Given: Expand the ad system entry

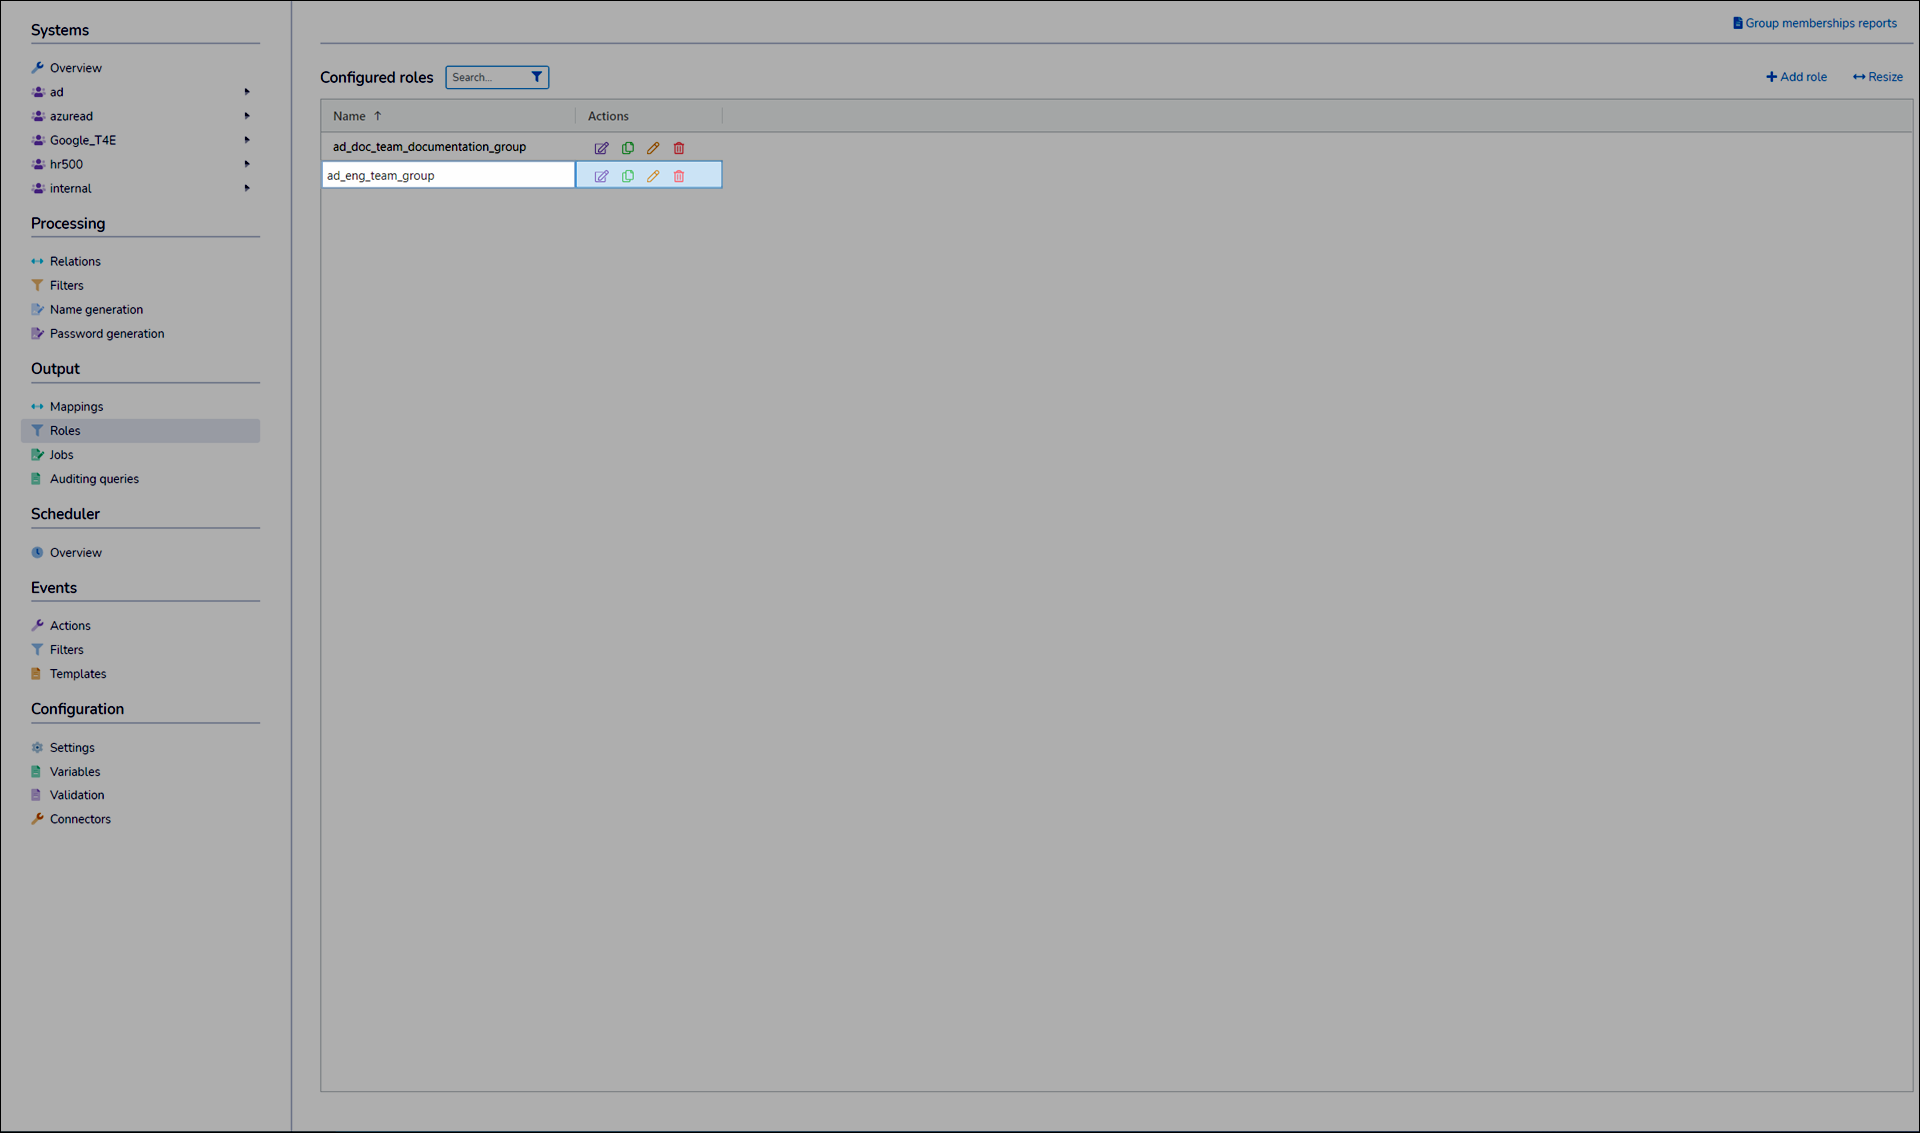Looking at the screenshot, I should pos(246,91).
